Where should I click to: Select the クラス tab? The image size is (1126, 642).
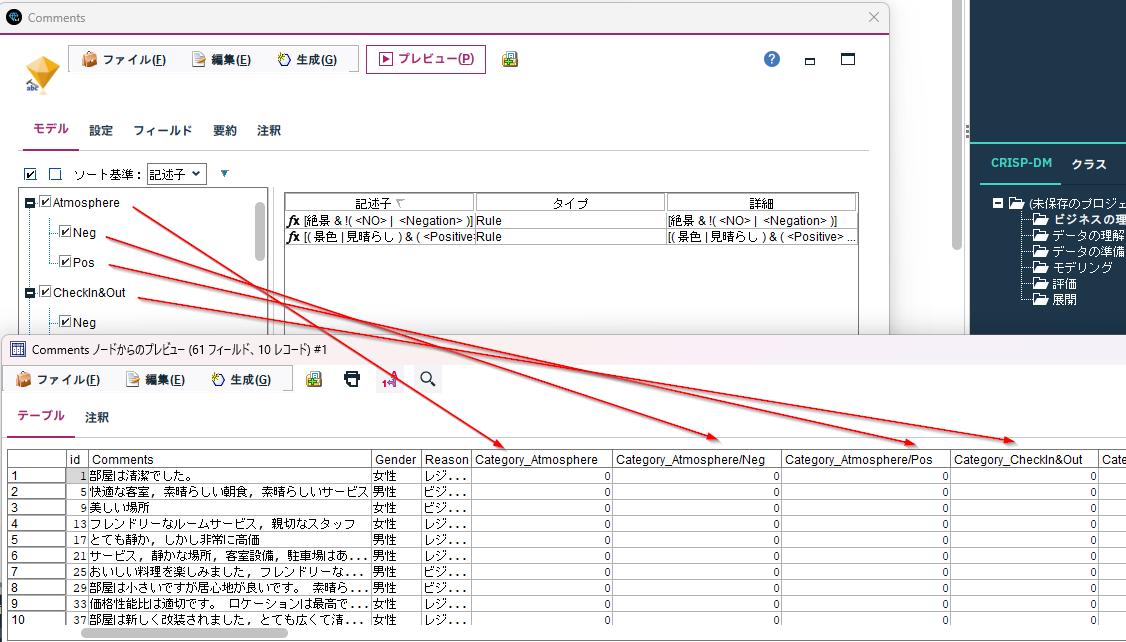1089,164
